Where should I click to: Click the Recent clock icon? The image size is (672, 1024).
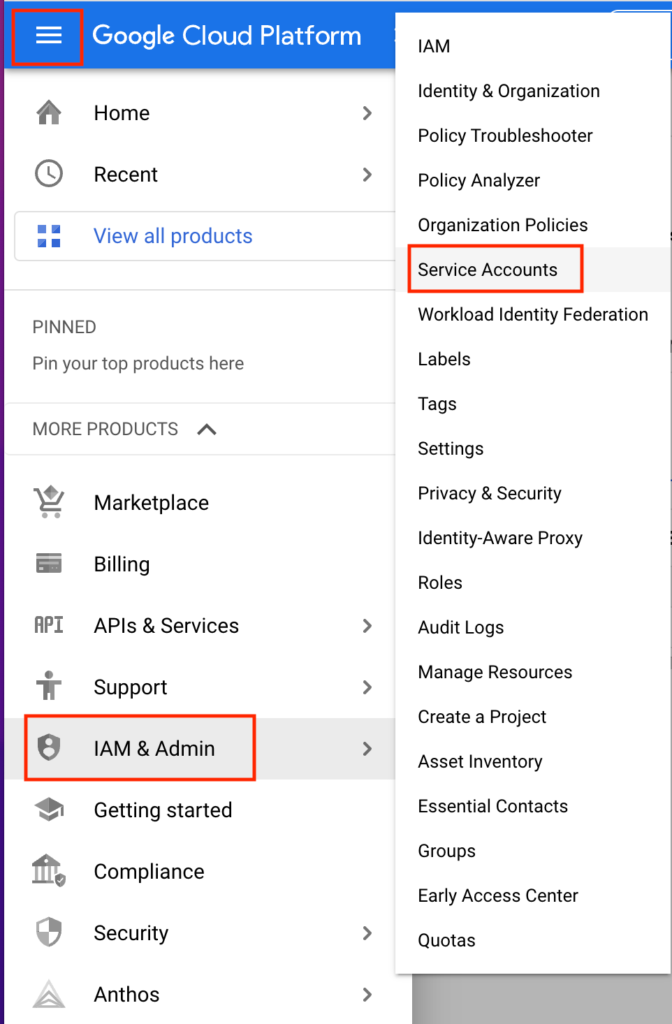(49, 174)
